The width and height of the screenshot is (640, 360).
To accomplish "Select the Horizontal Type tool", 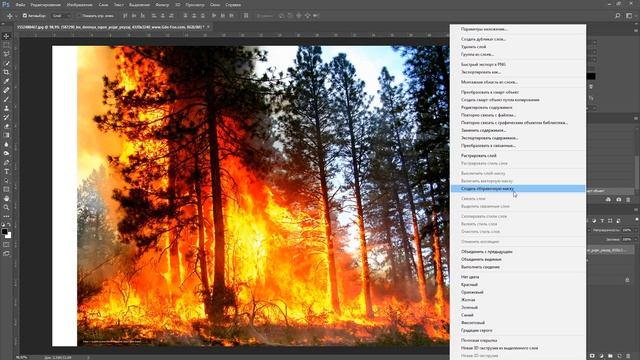I will (x=6, y=171).
